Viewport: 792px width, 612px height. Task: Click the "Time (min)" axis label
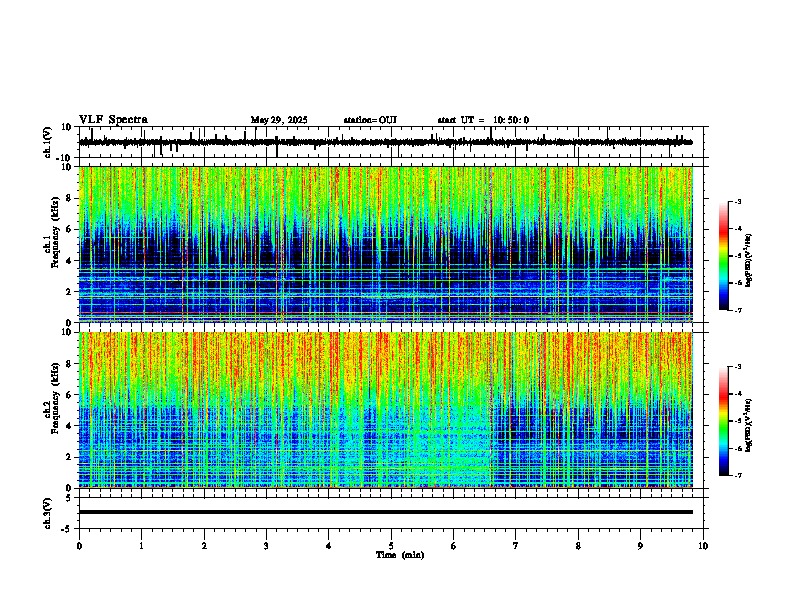[x=400, y=555]
